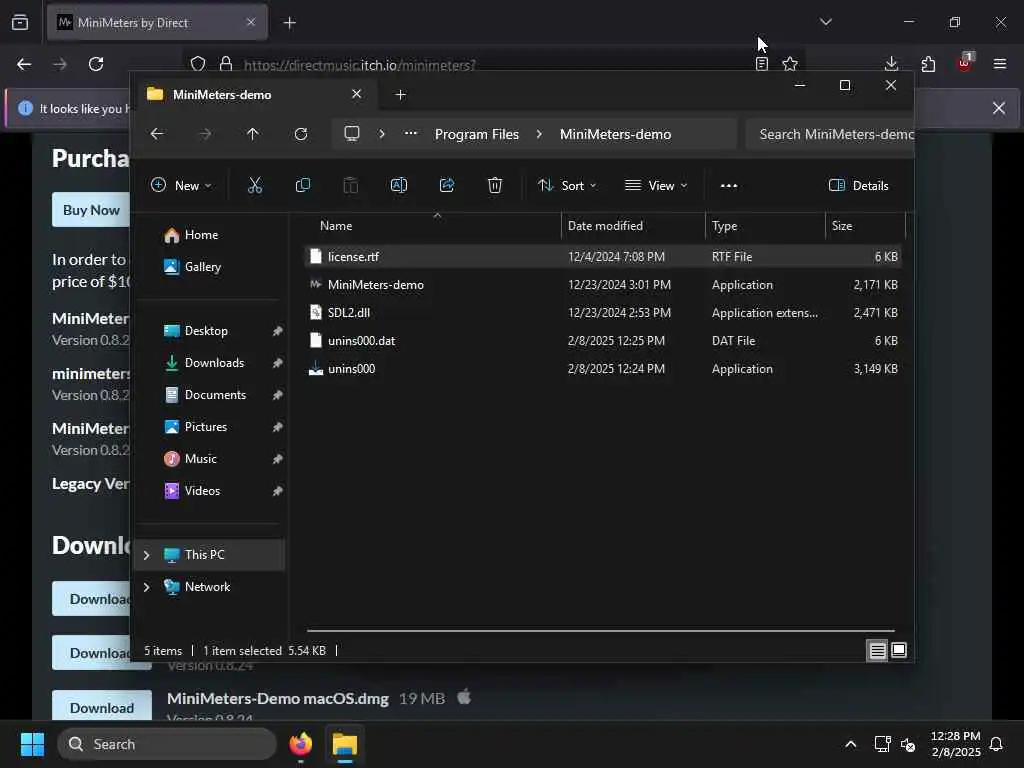Toggle the Details pane
This screenshot has width=1024, height=768.
[x=858, y=185]
